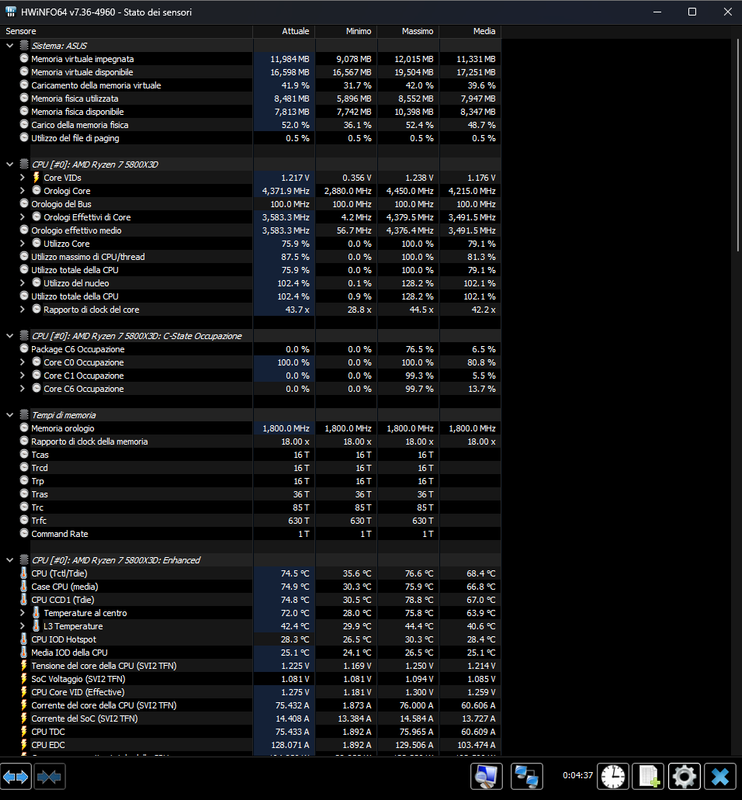This screenshot has height=800, width=742.
Task: Click lightning icon beside SoC Voltaggio (SVI2 TFN)
Action: 24,679
